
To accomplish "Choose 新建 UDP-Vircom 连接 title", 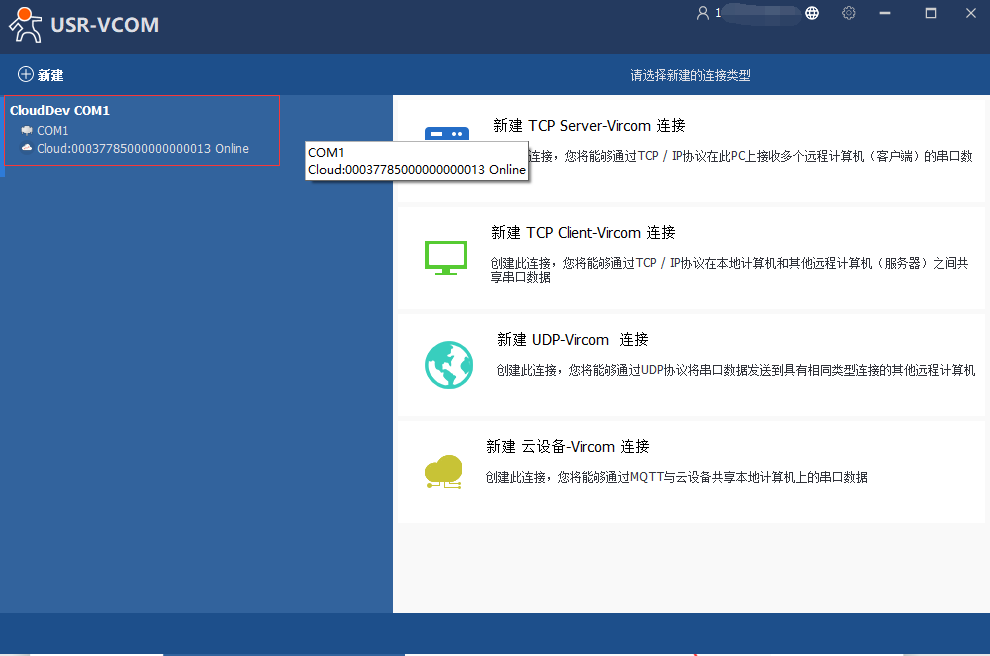I will (573, 340).
